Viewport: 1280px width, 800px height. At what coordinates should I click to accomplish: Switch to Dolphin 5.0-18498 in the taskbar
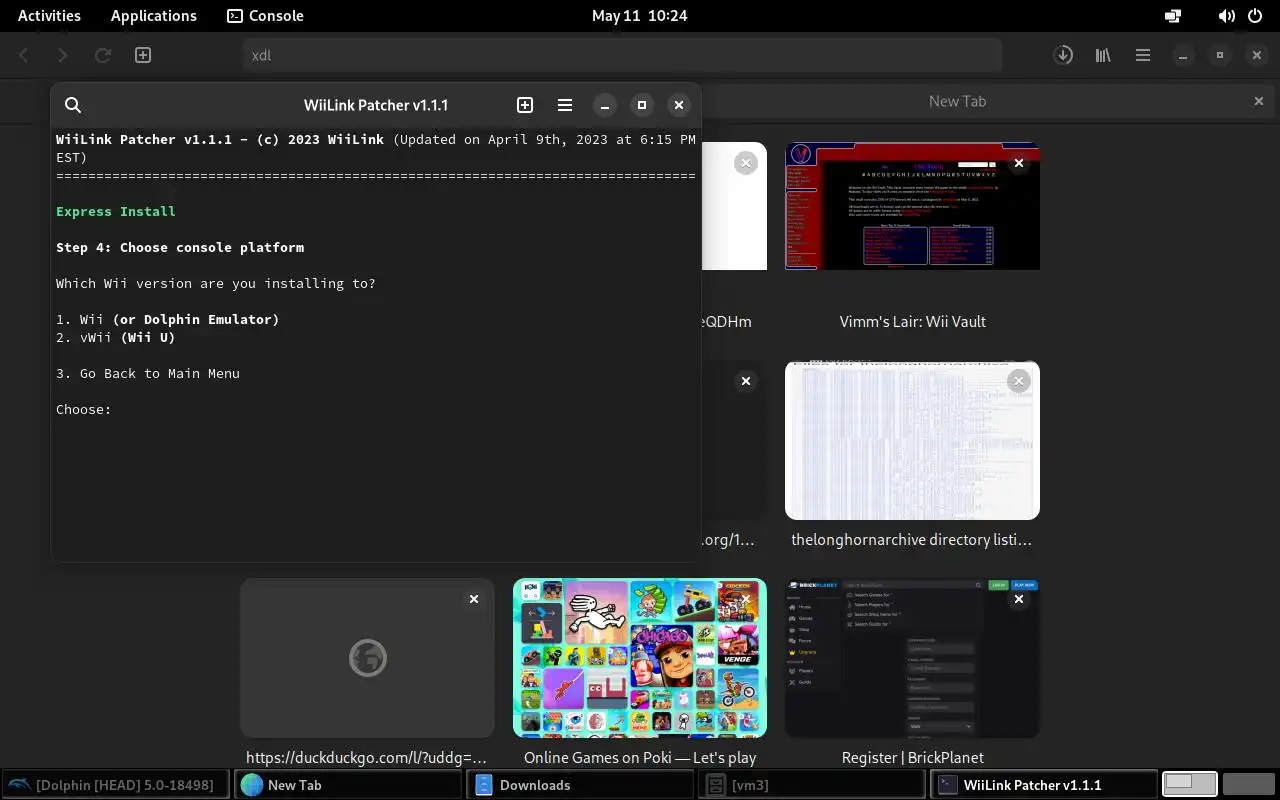116,785
